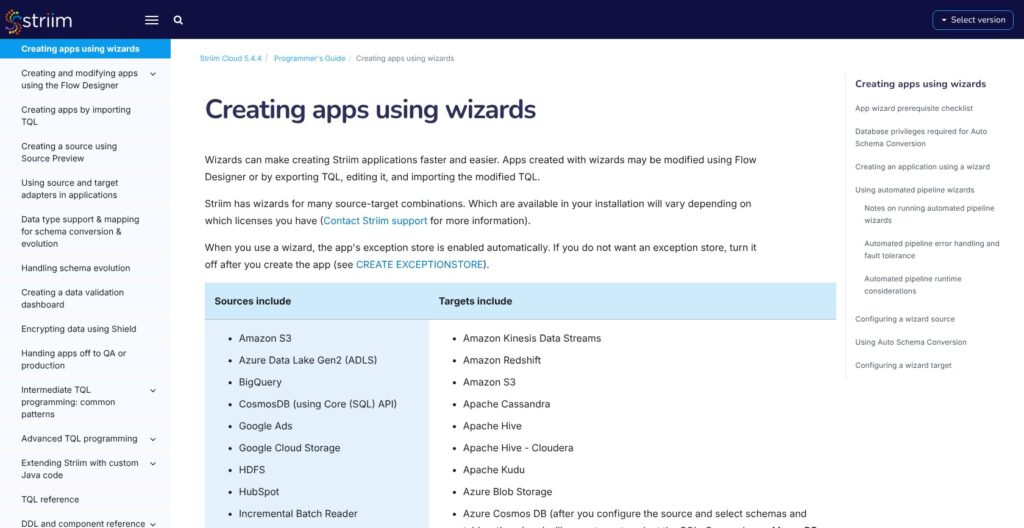Open Creating a source using Source Preview

(69, 152)
